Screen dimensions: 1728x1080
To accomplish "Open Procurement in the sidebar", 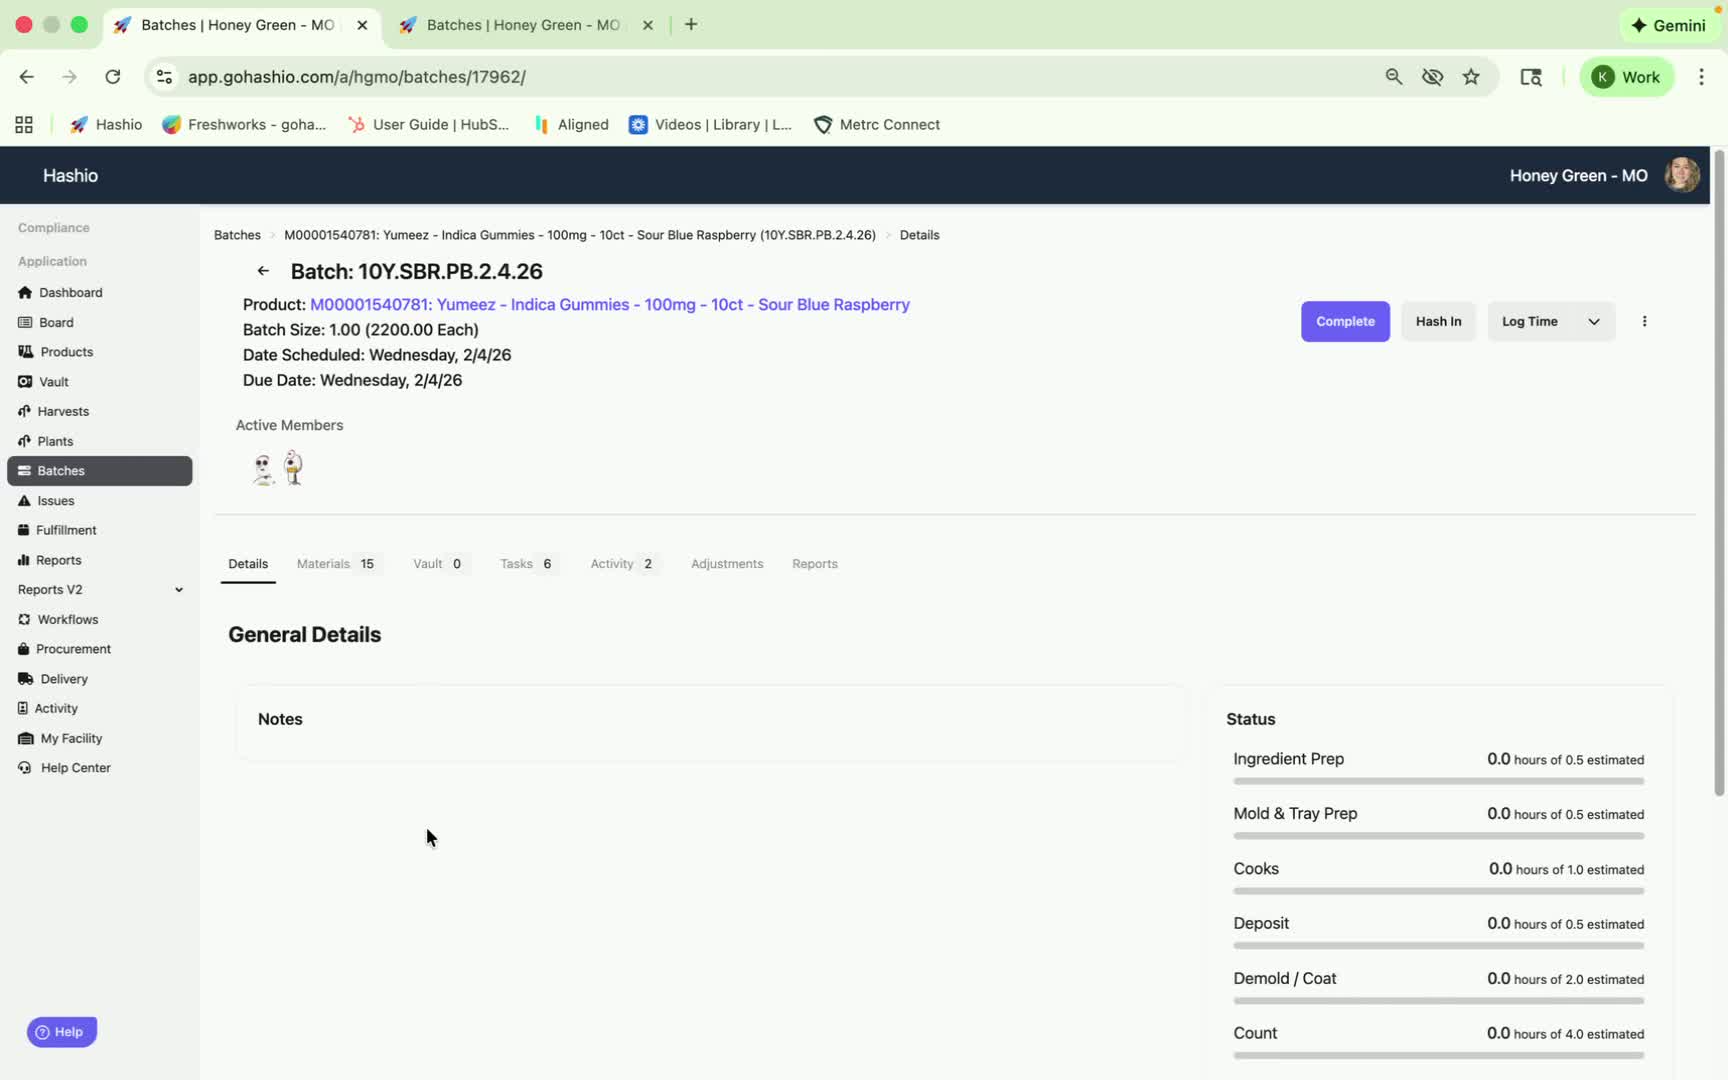I will click(x=64, y=649).
